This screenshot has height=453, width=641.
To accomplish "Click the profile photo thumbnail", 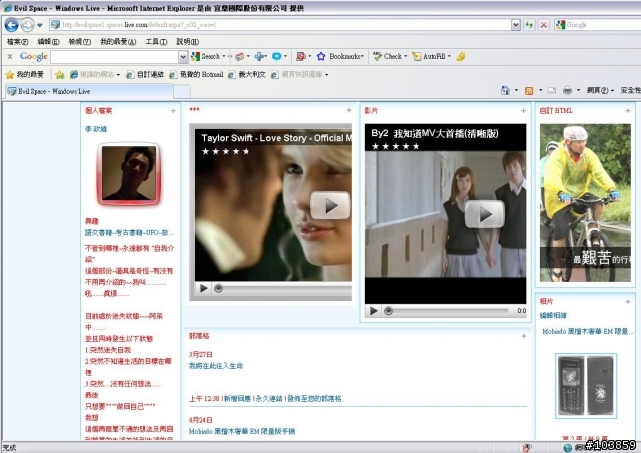I will click(129, 174).
